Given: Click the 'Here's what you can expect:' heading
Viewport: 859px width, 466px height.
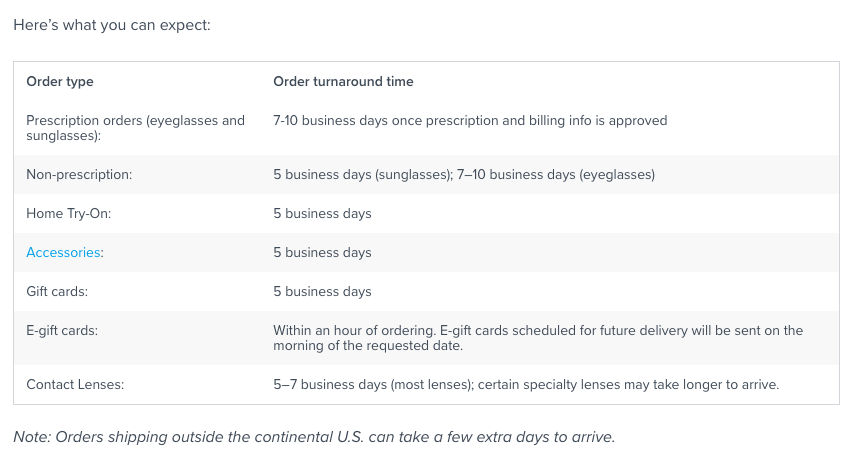Looking at the screenshot, I should (x=112, y=25).
